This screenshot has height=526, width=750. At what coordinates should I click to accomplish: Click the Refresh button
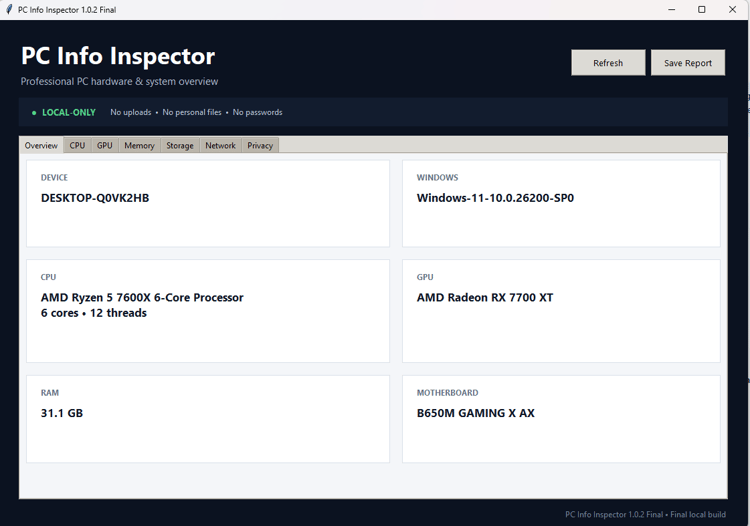(x=608, y=63)
